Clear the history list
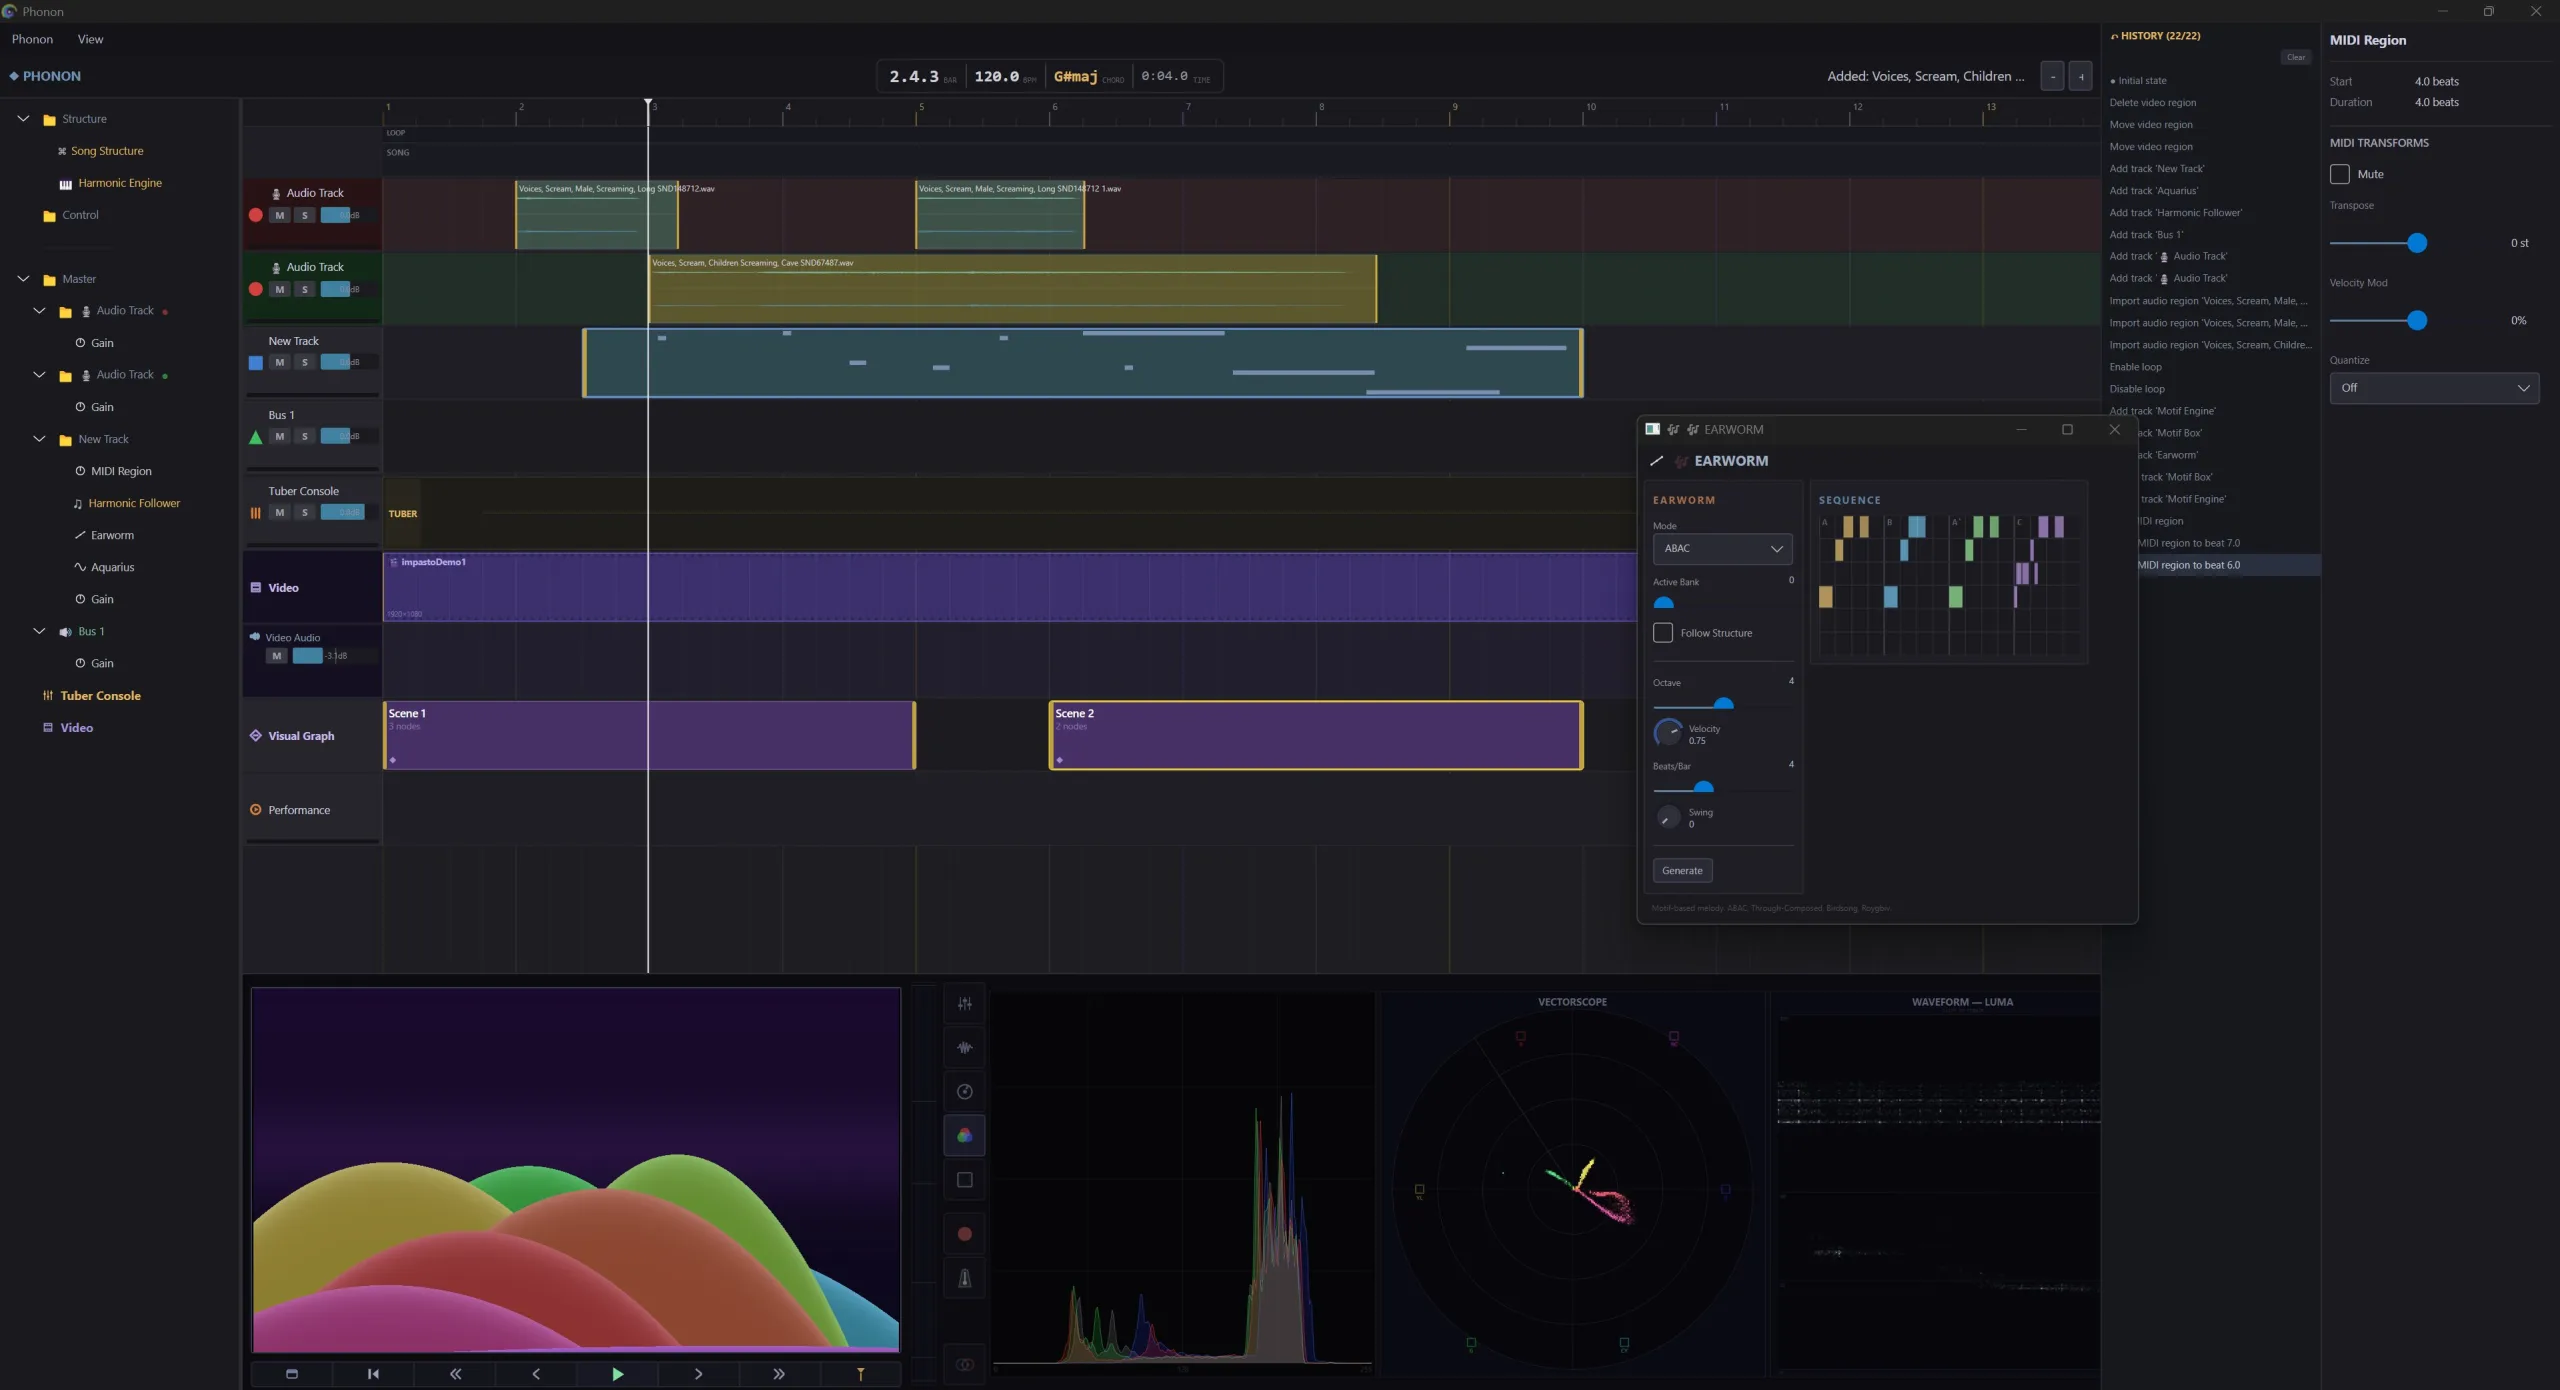The width and height of the screenshot is (2560, 1390). (x=2296, y=57)
